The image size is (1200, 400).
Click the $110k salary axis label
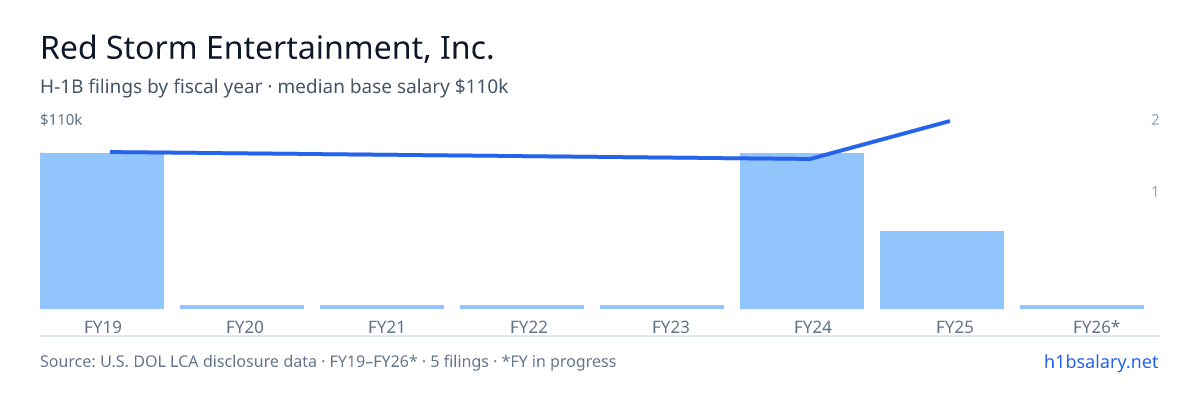coord(61,120)
